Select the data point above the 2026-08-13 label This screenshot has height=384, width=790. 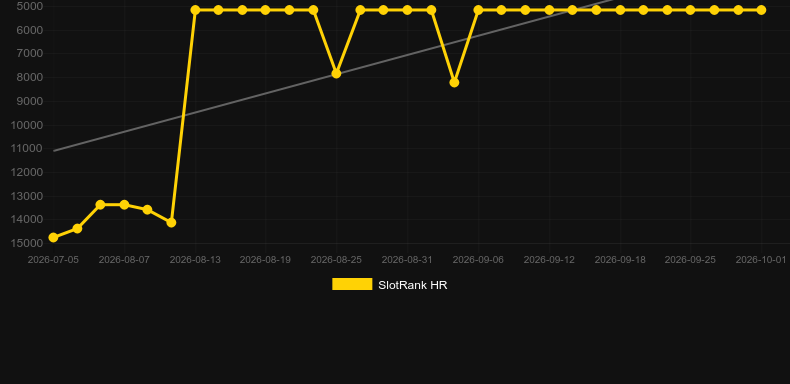195,10
